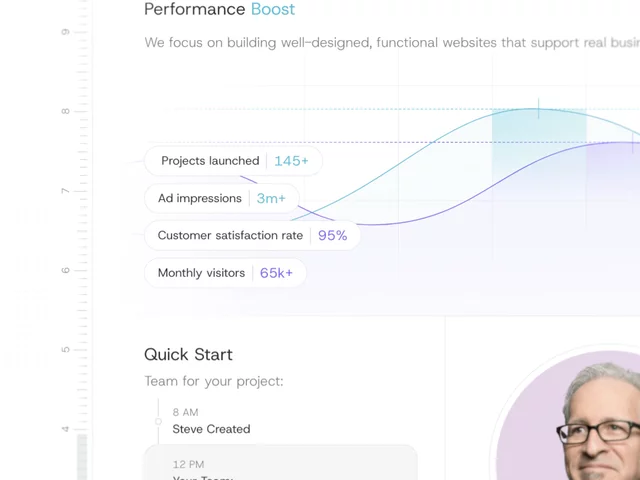Click ruler mark 6 on left scale
Image resolution: width=640 pixels, height=480 pixels.
pyautogui.click(x=65, y=270)
